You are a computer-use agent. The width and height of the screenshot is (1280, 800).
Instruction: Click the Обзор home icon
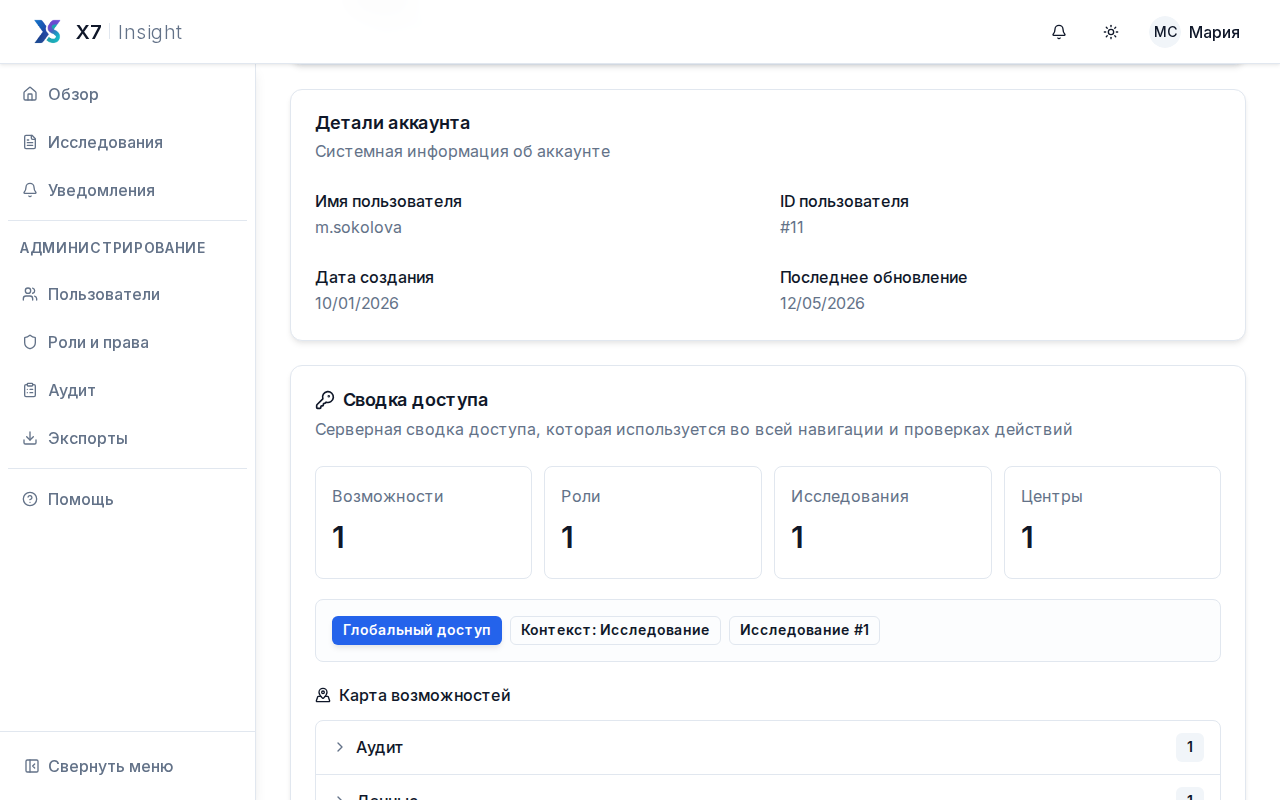click(30, 94)
